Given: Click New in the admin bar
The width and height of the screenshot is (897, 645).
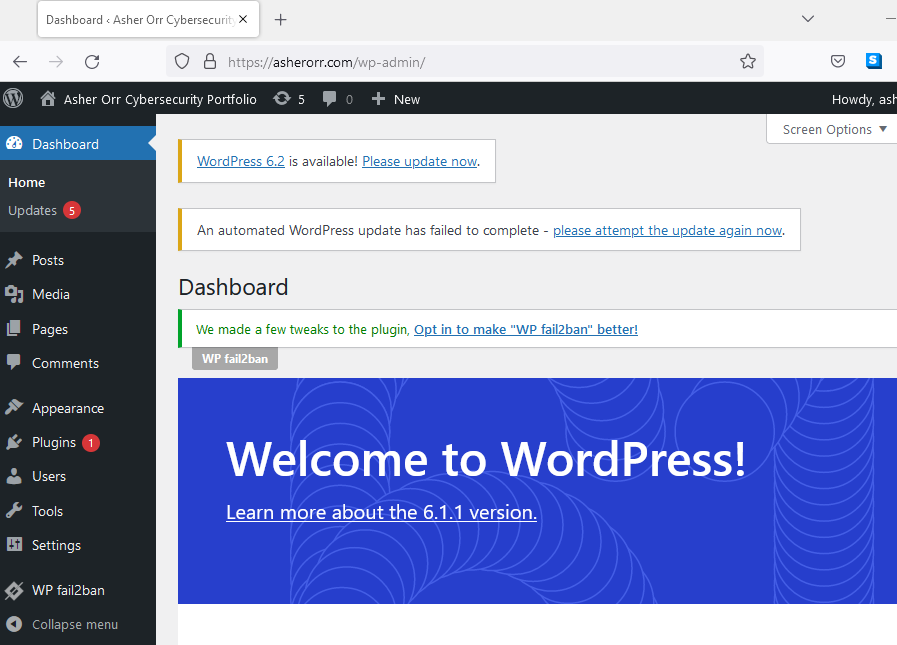Looking at the screenshot, I should tap(407, 99).
